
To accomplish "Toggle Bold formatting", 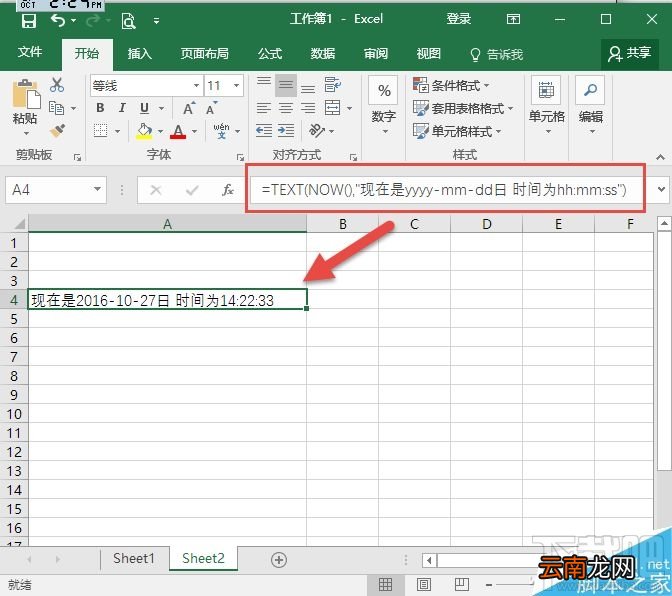I will coord(100,108).
